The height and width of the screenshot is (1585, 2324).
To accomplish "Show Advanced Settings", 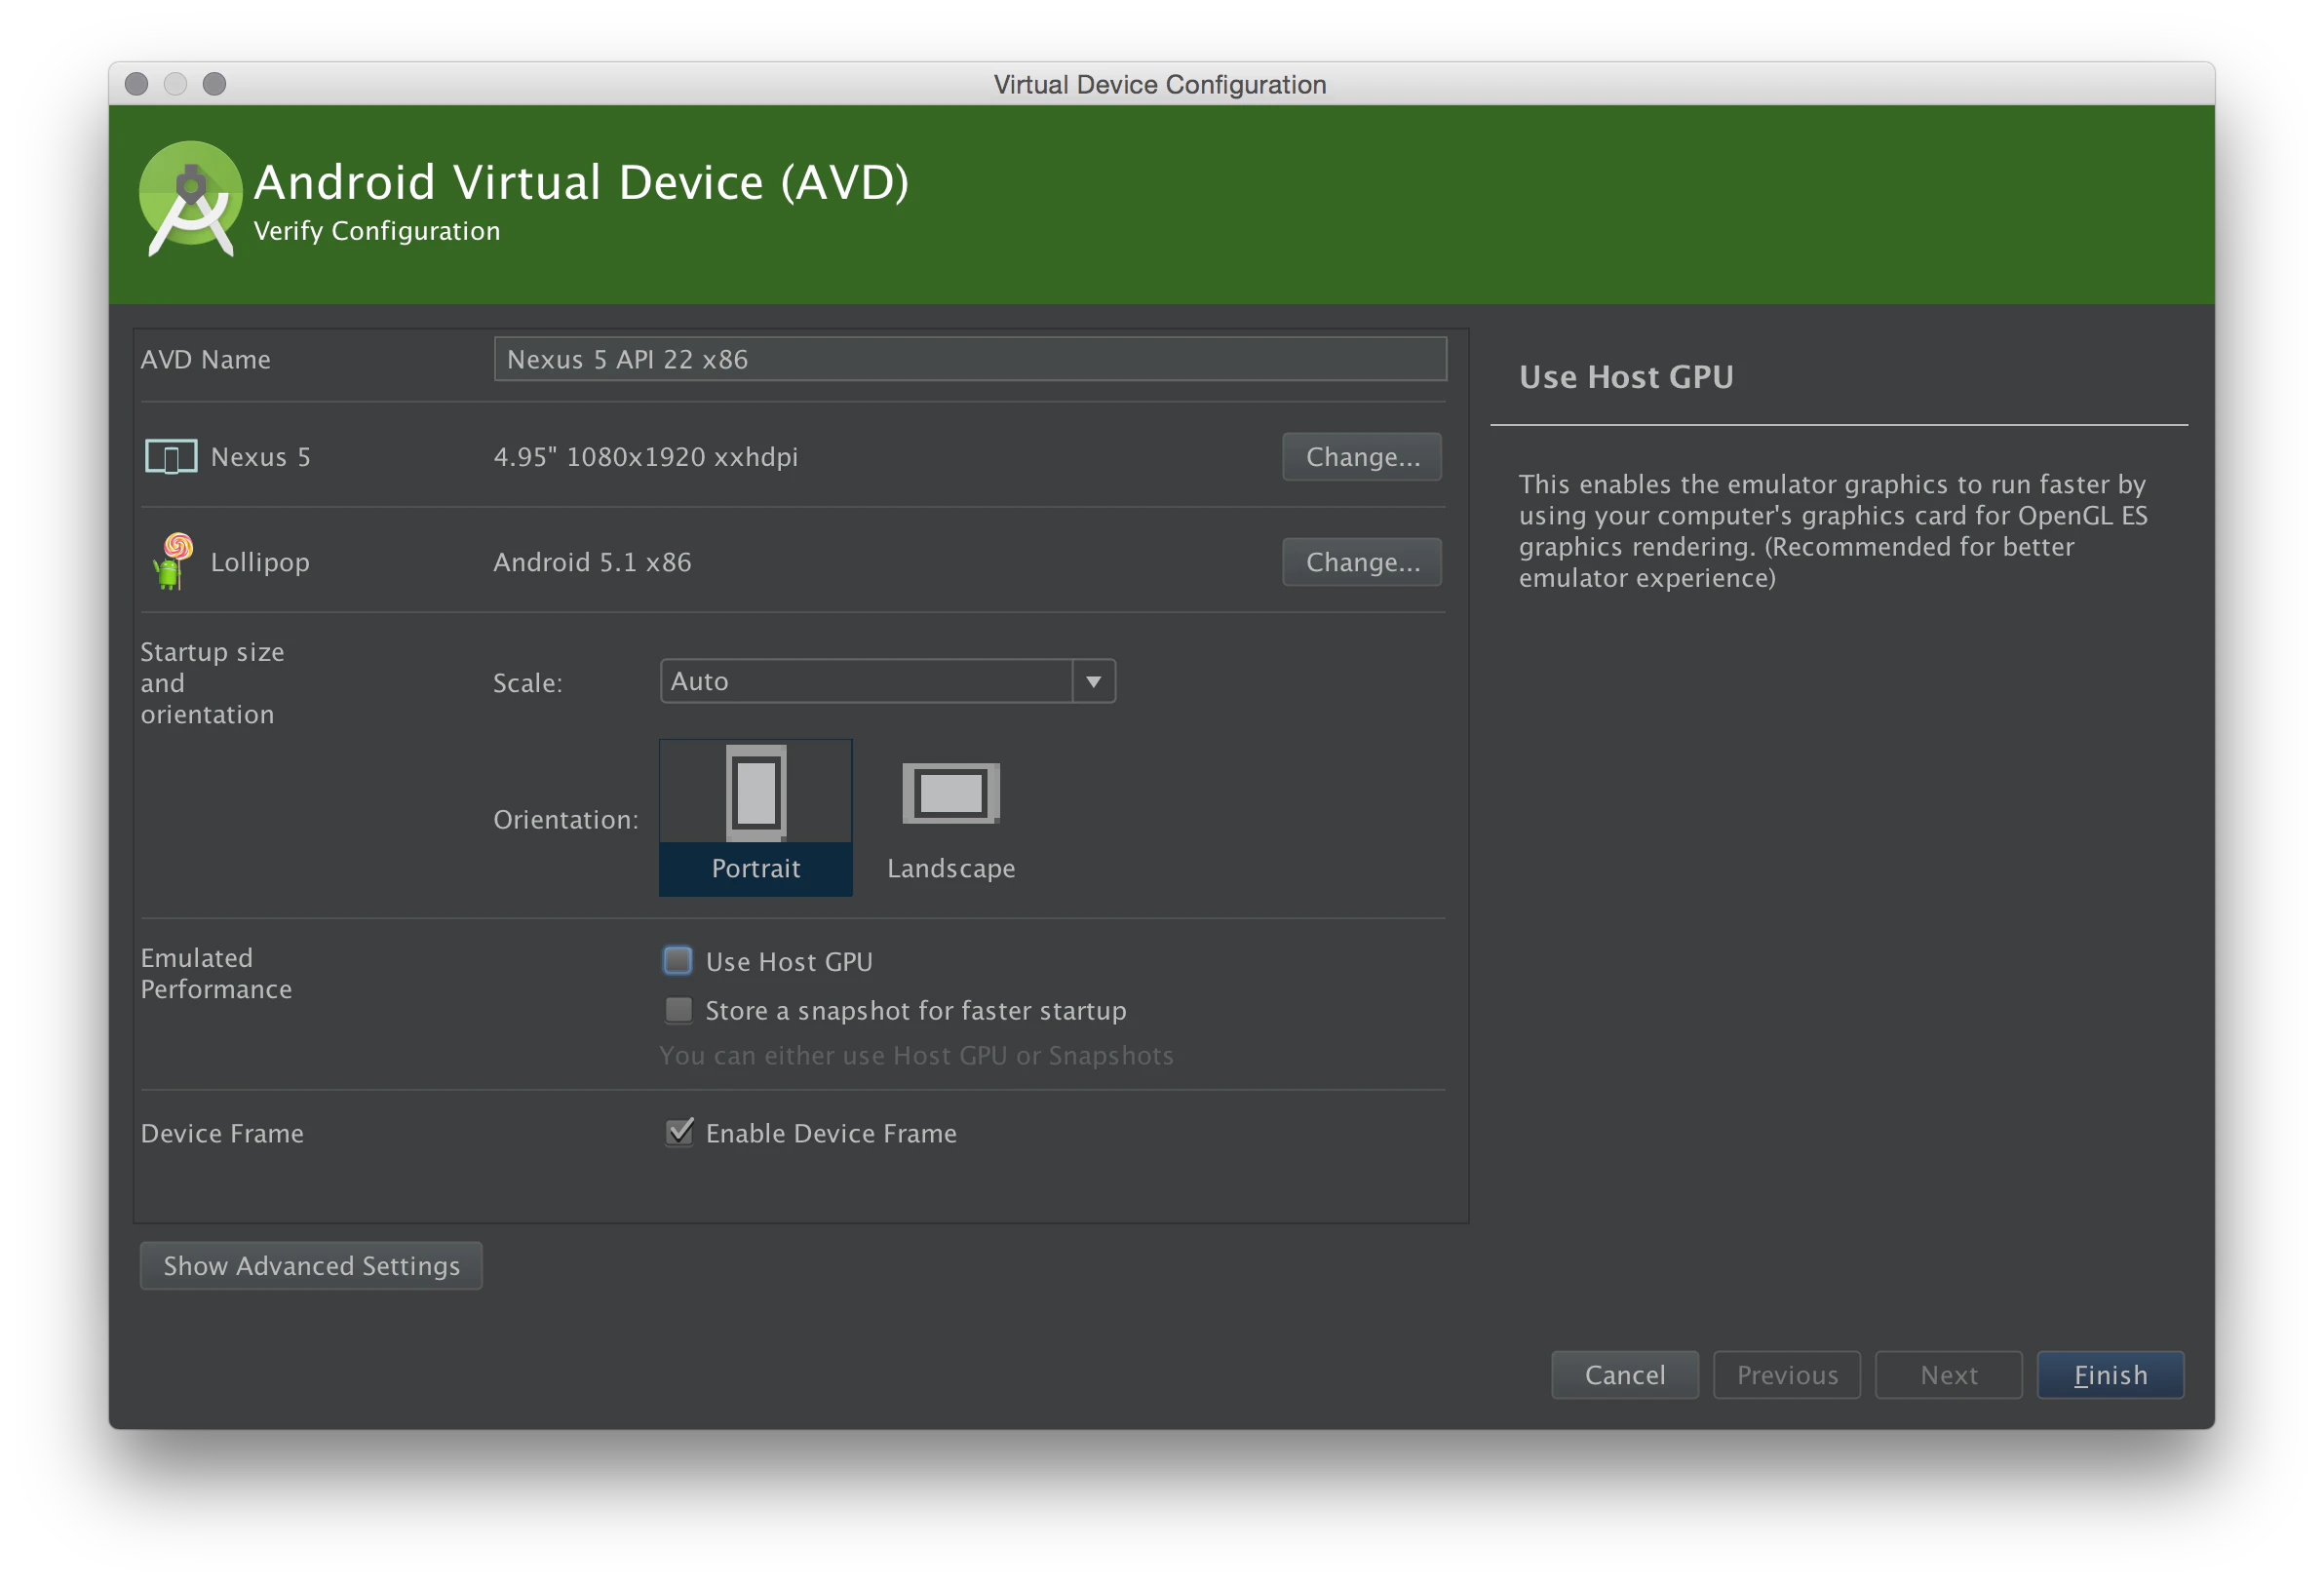I will [x=311, y=1266].
